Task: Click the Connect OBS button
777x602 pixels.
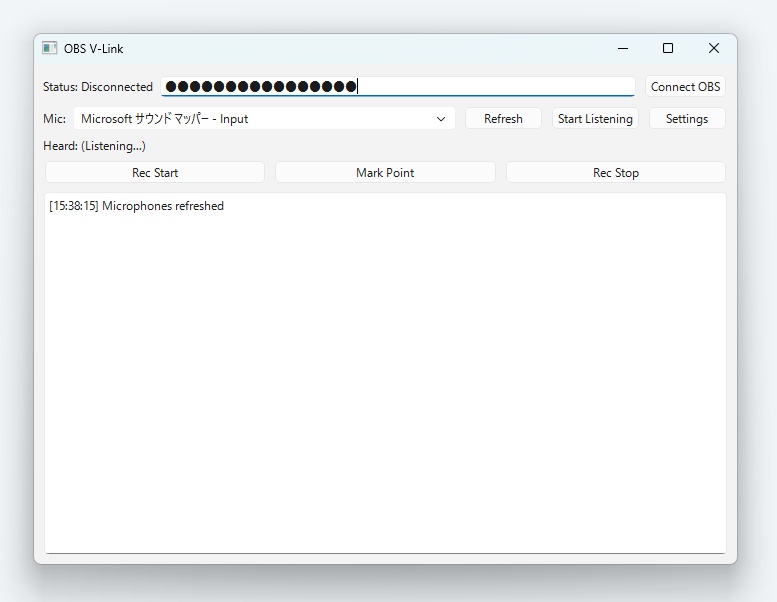Action: pos(685,86)
